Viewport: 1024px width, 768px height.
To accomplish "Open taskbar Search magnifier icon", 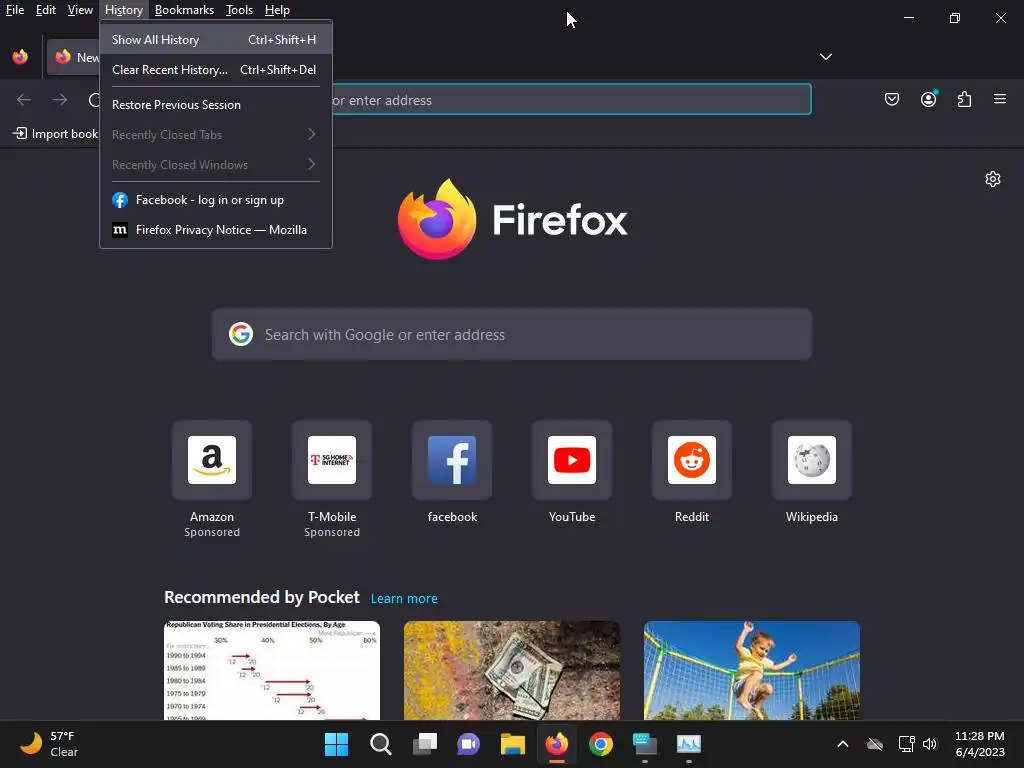I will pyautogui.click(x=381, y=744).
